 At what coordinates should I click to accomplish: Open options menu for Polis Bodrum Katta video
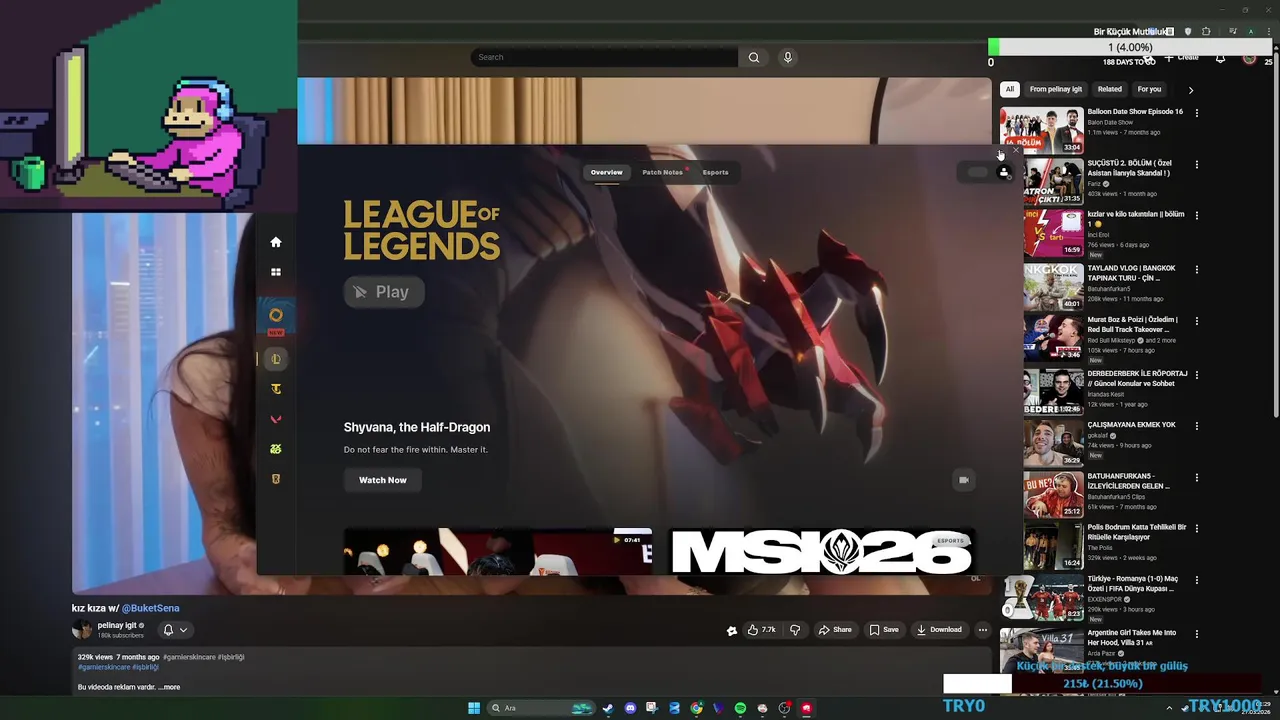[x=1196, y=529]
